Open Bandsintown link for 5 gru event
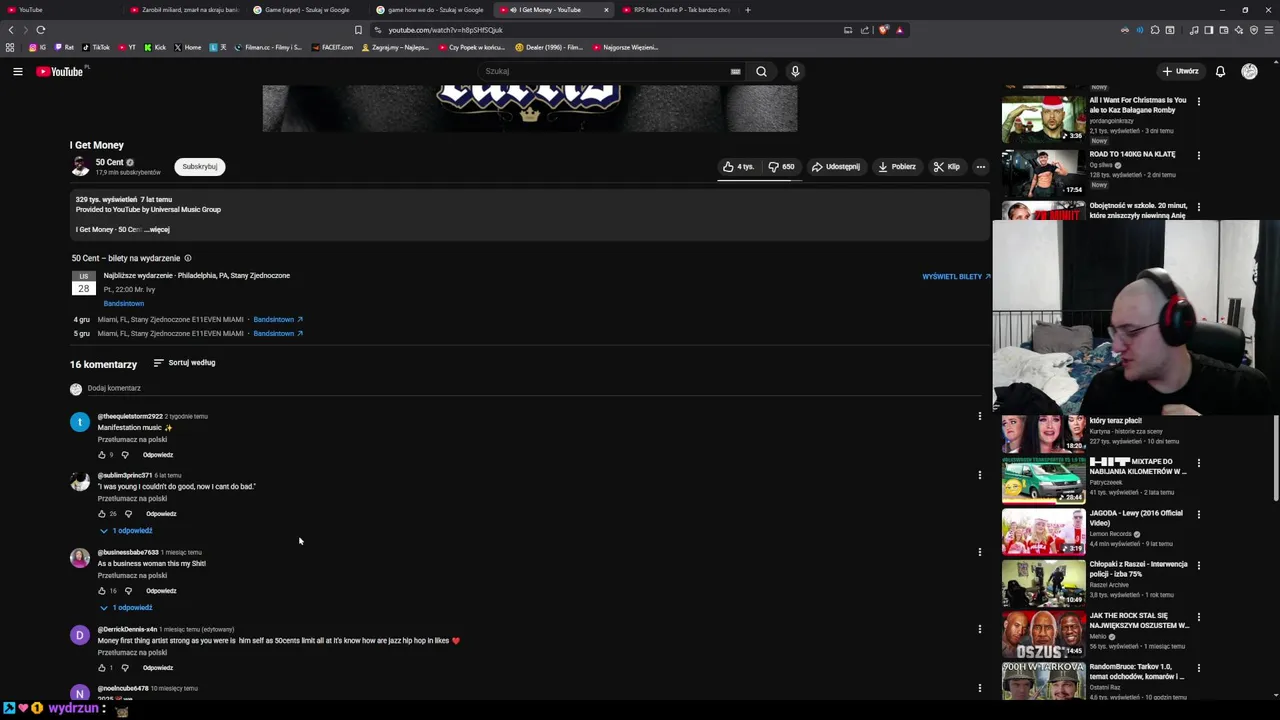Screen dimensions: 1280x720 [x=278, y=333]
